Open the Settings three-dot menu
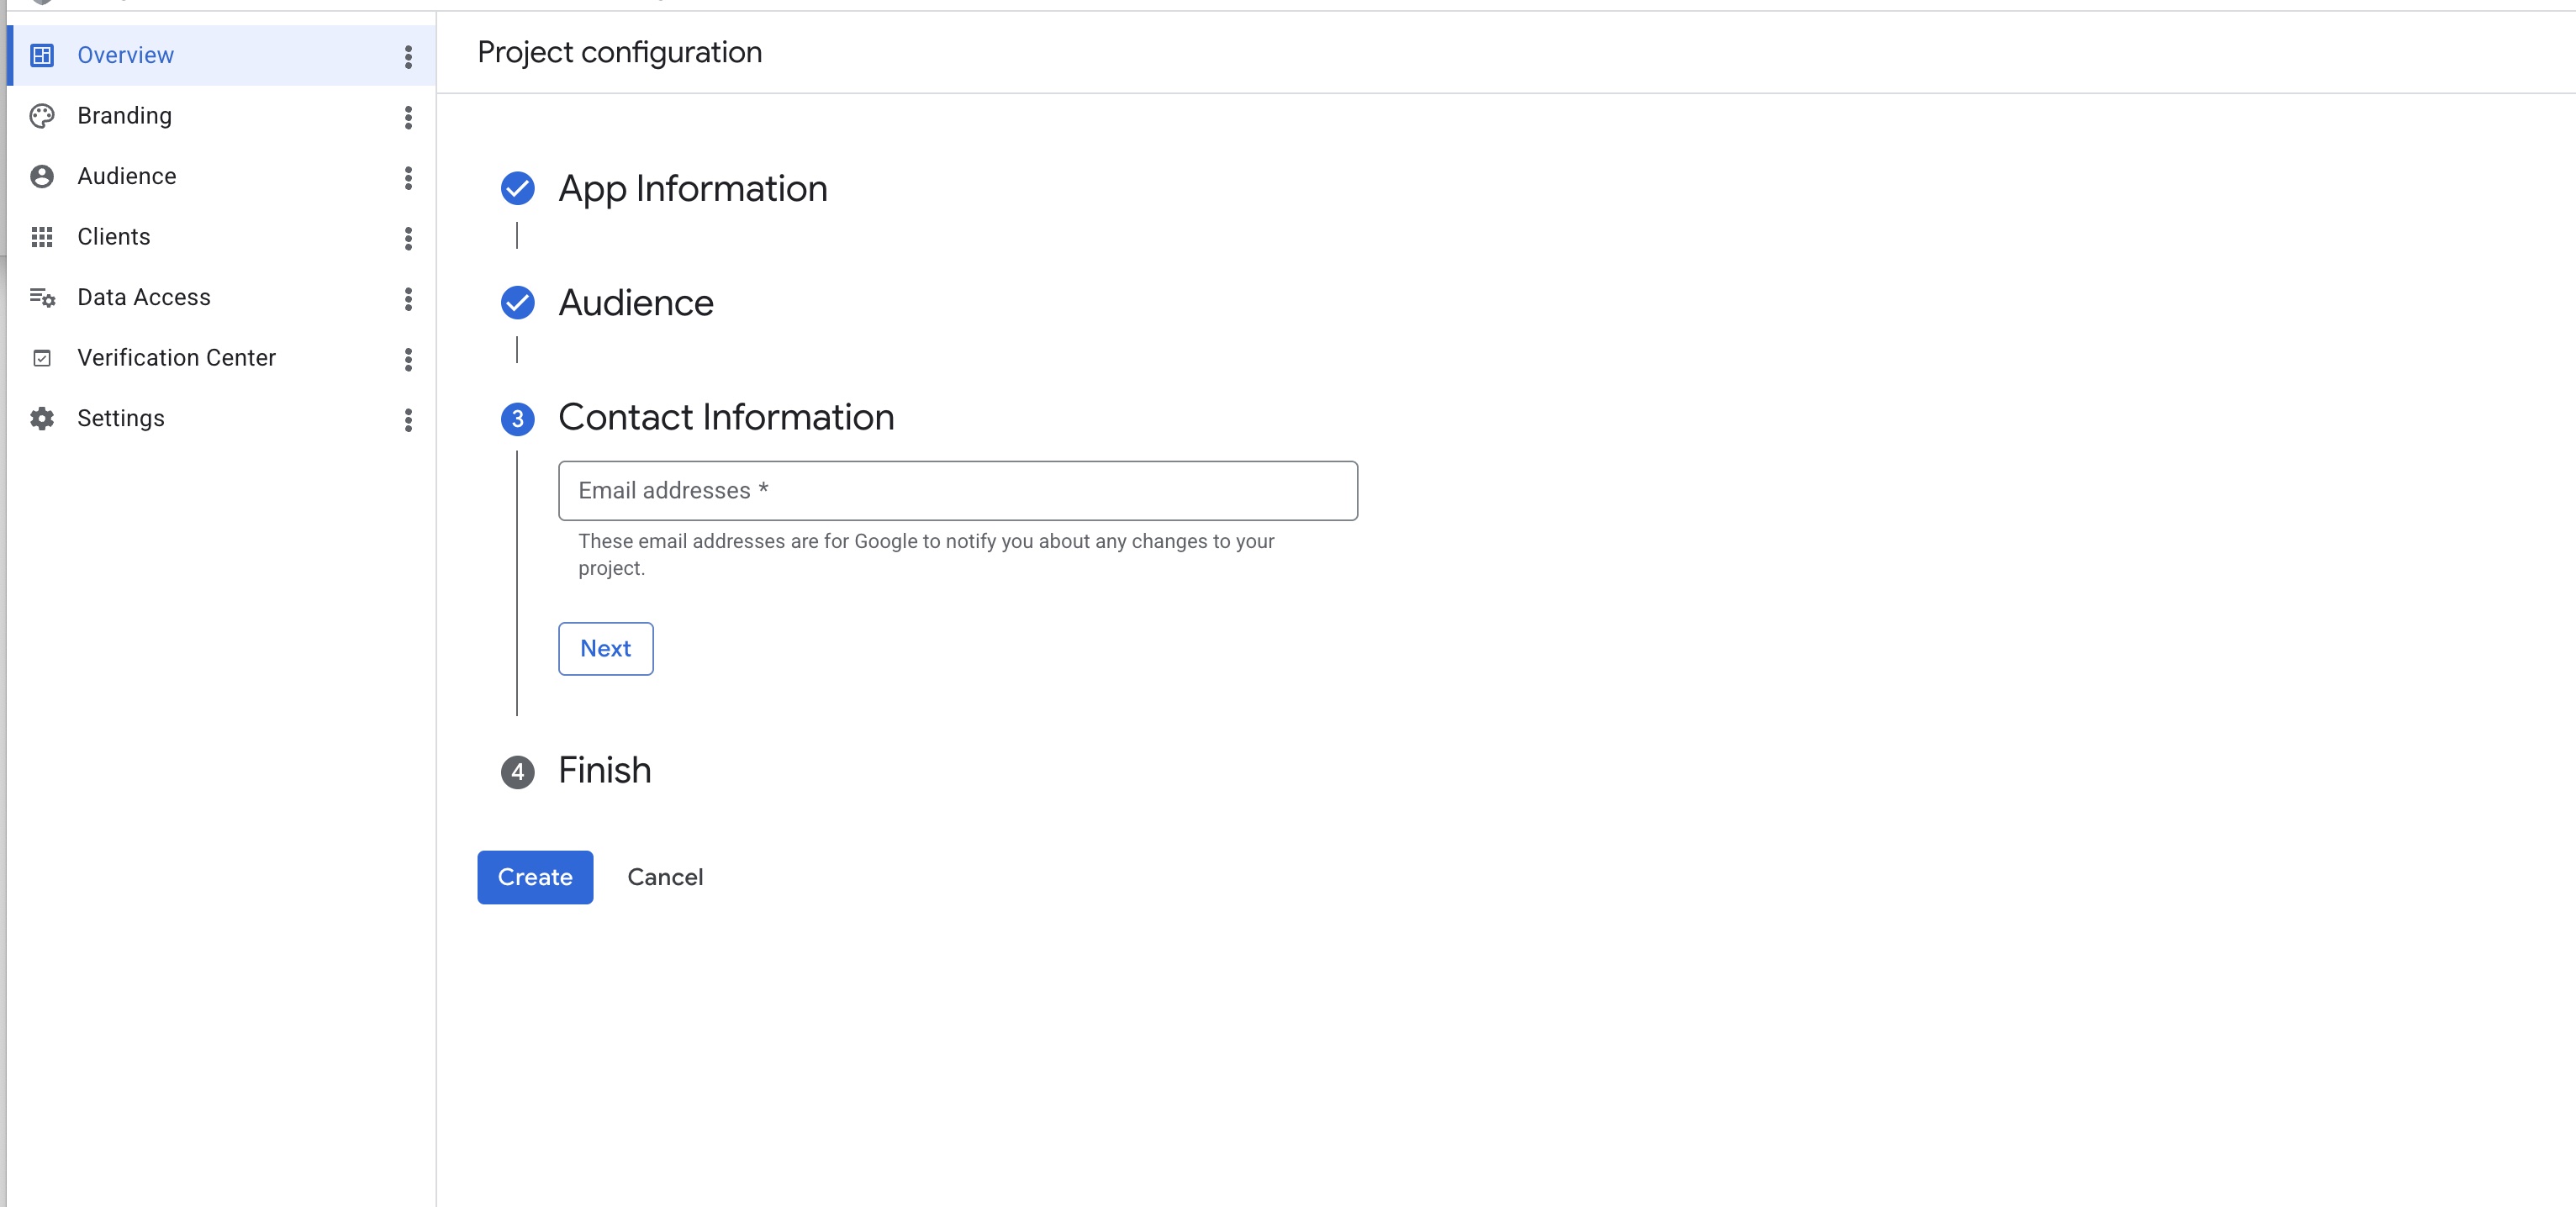2576x1207 pixels. click(408, 419)
